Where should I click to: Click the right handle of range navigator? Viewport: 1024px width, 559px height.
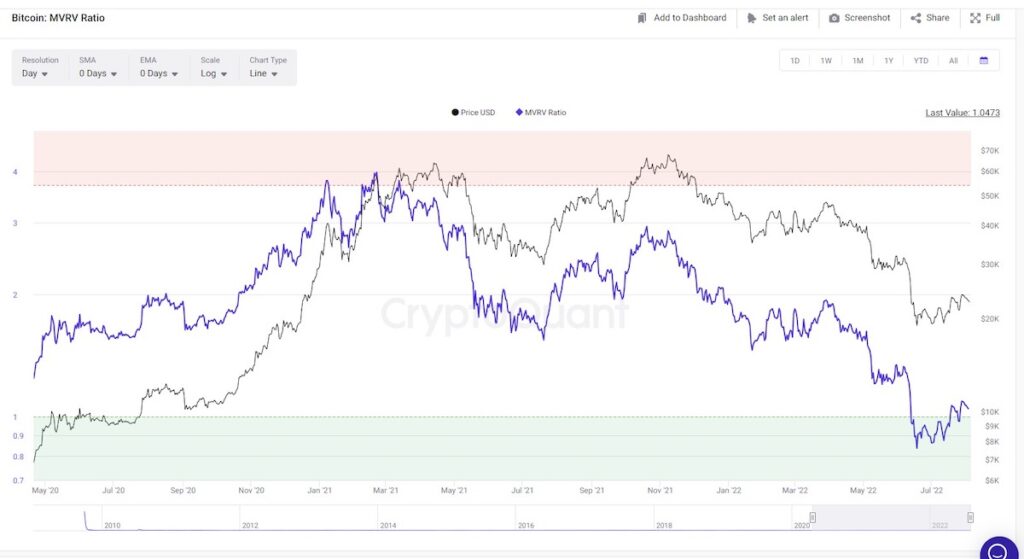(970, 517)
